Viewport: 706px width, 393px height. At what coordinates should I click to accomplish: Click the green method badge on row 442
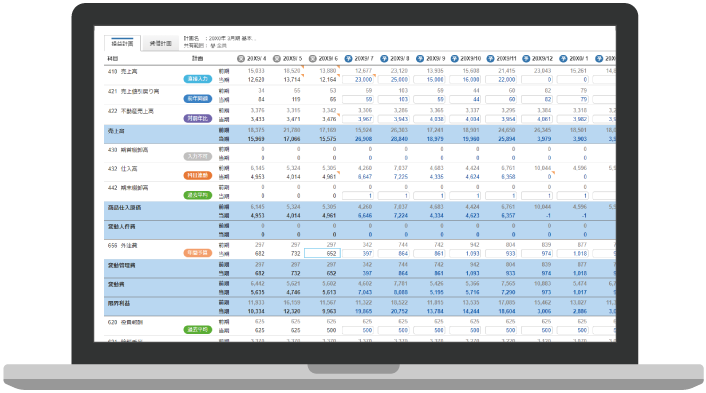click(198, 195)
